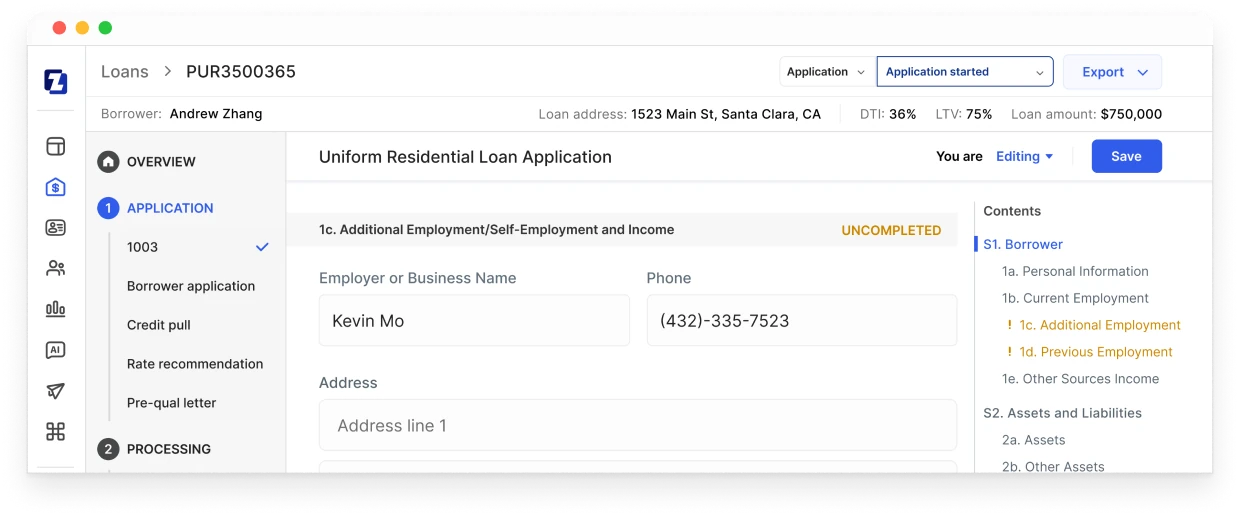Jump to 1e. Other Sources Income
Screen dimensions: 1240x516
click(x=1080, y=379)
